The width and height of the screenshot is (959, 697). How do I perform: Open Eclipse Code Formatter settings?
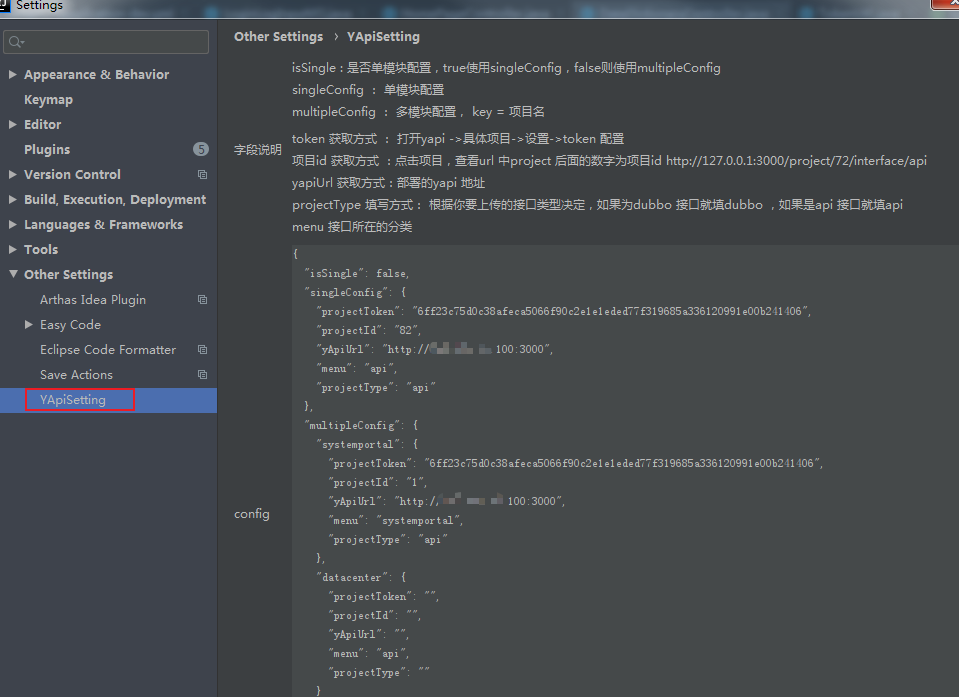(x=108, y=350)
